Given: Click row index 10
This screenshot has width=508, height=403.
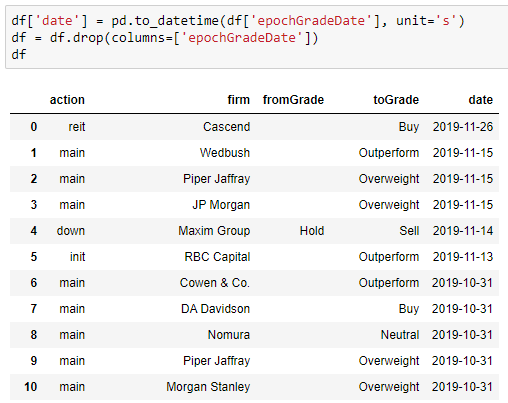Looking at the screenshot, I should [x=30, y=387].
